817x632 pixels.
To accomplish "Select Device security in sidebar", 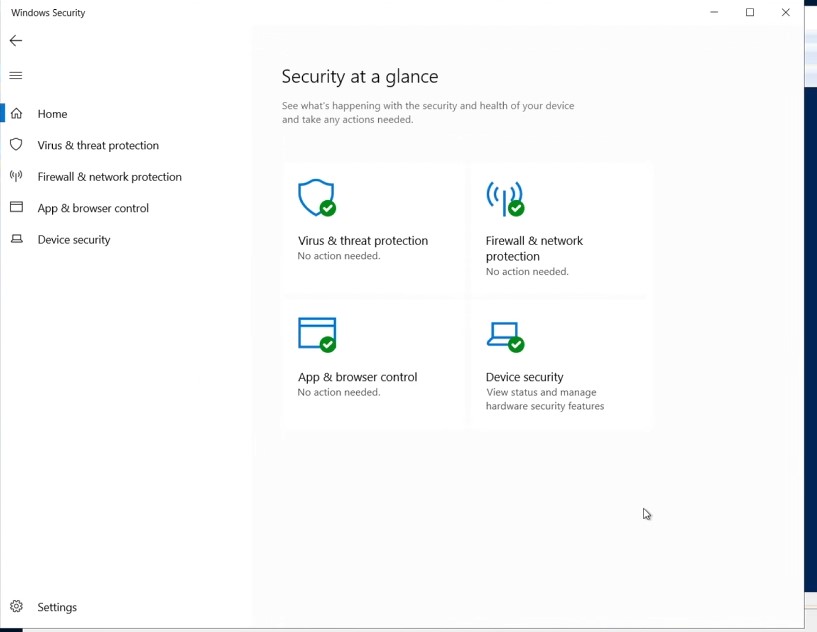I will (x=73, y=240).
